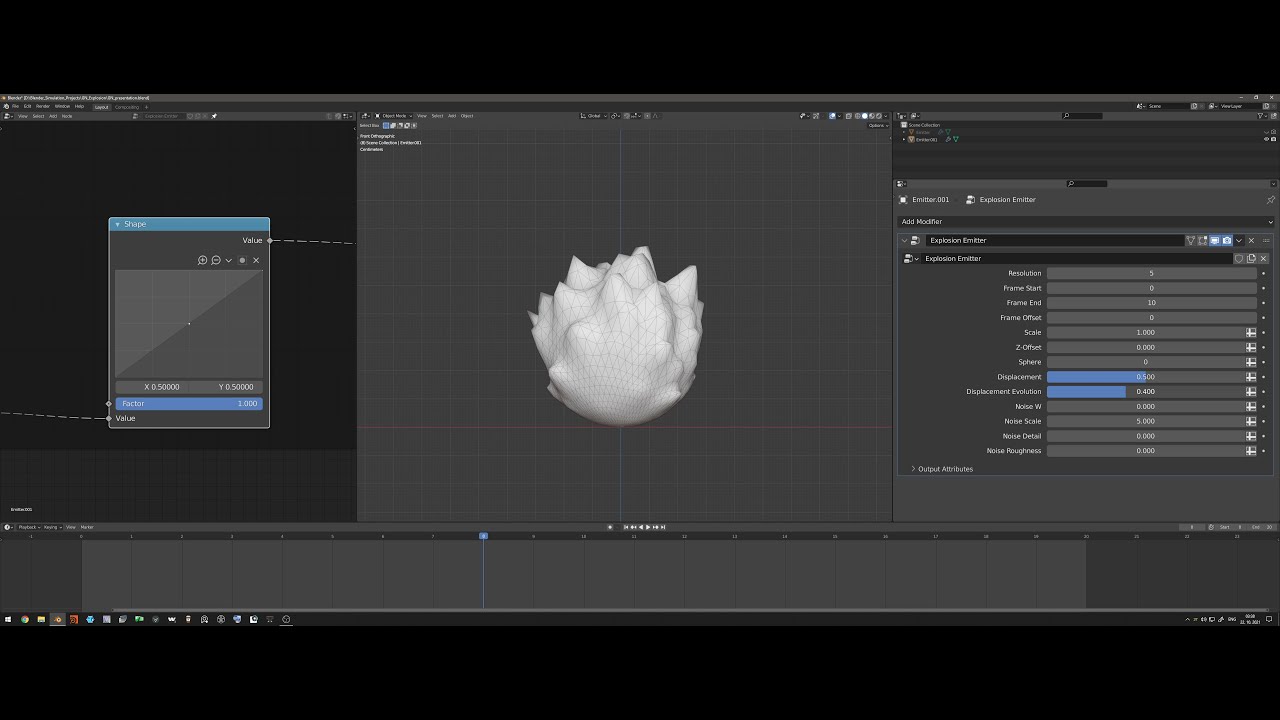Open the File menu

[x=15, y=106]
